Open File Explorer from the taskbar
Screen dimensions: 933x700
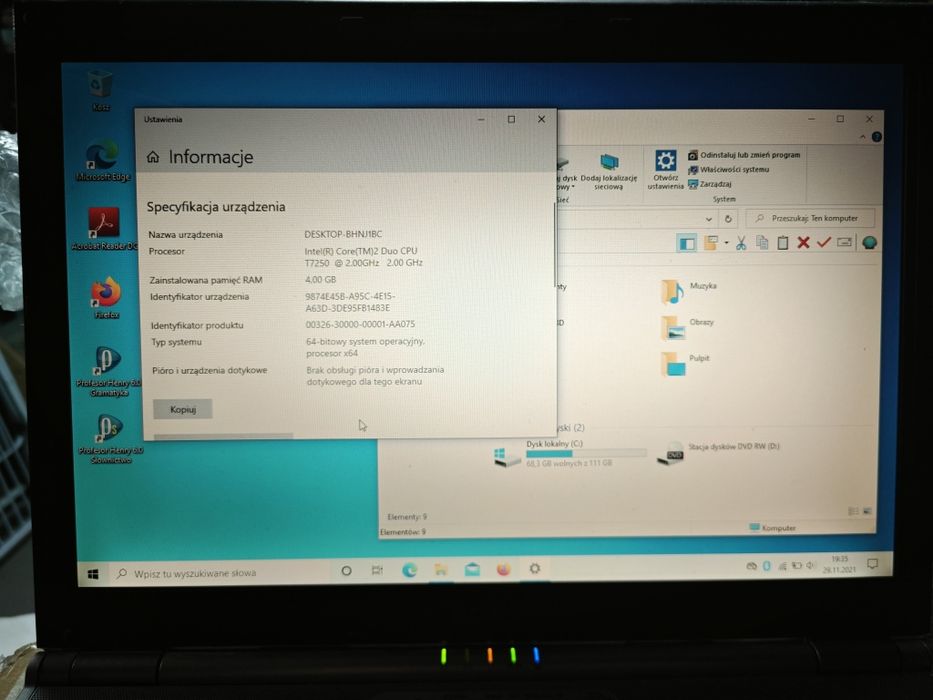tap(441, 570)
